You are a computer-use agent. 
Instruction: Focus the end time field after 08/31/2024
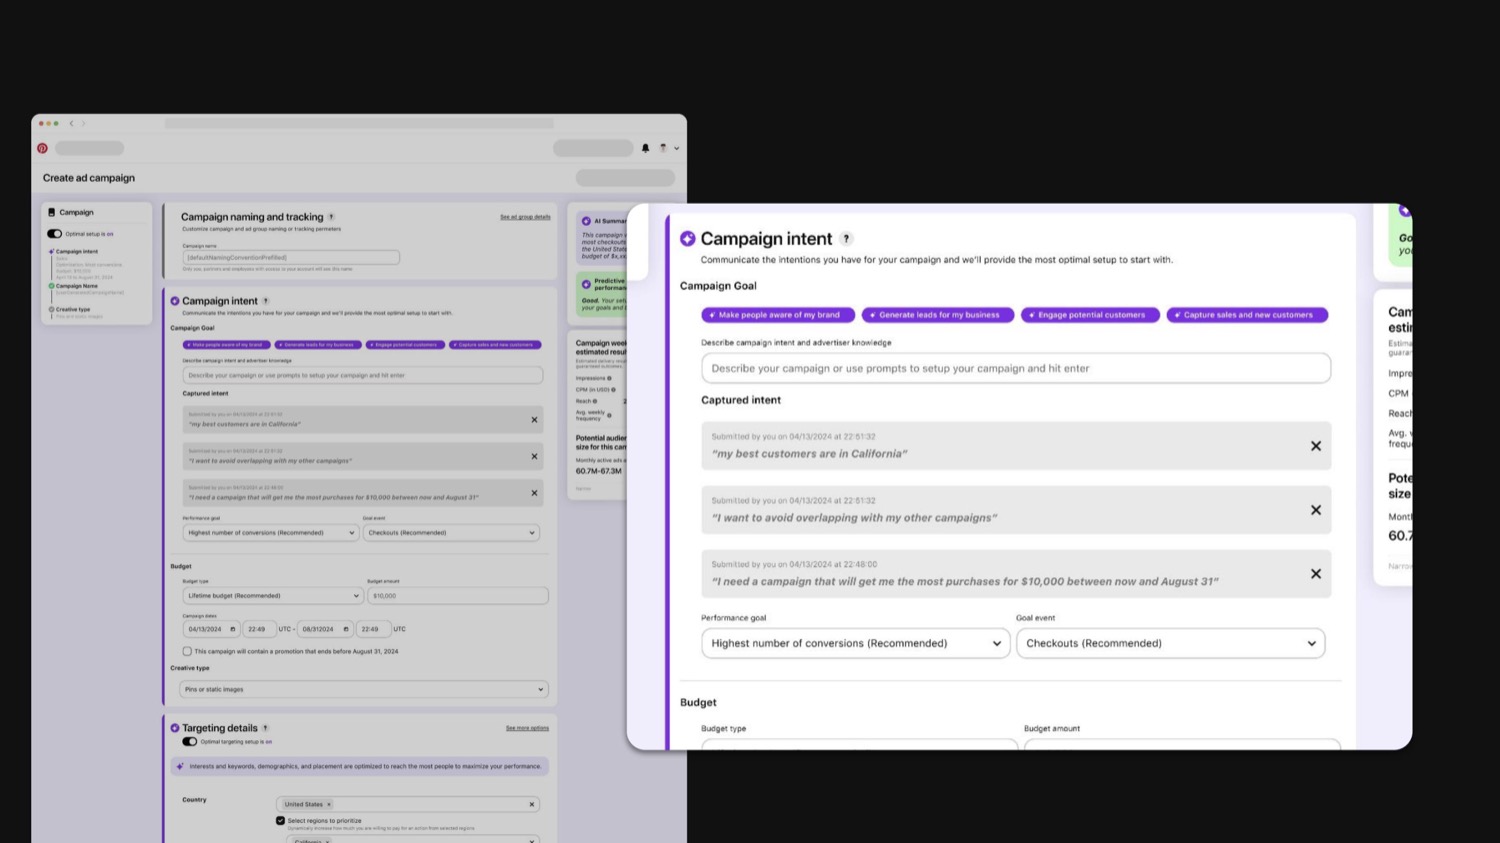click(373, 629)
